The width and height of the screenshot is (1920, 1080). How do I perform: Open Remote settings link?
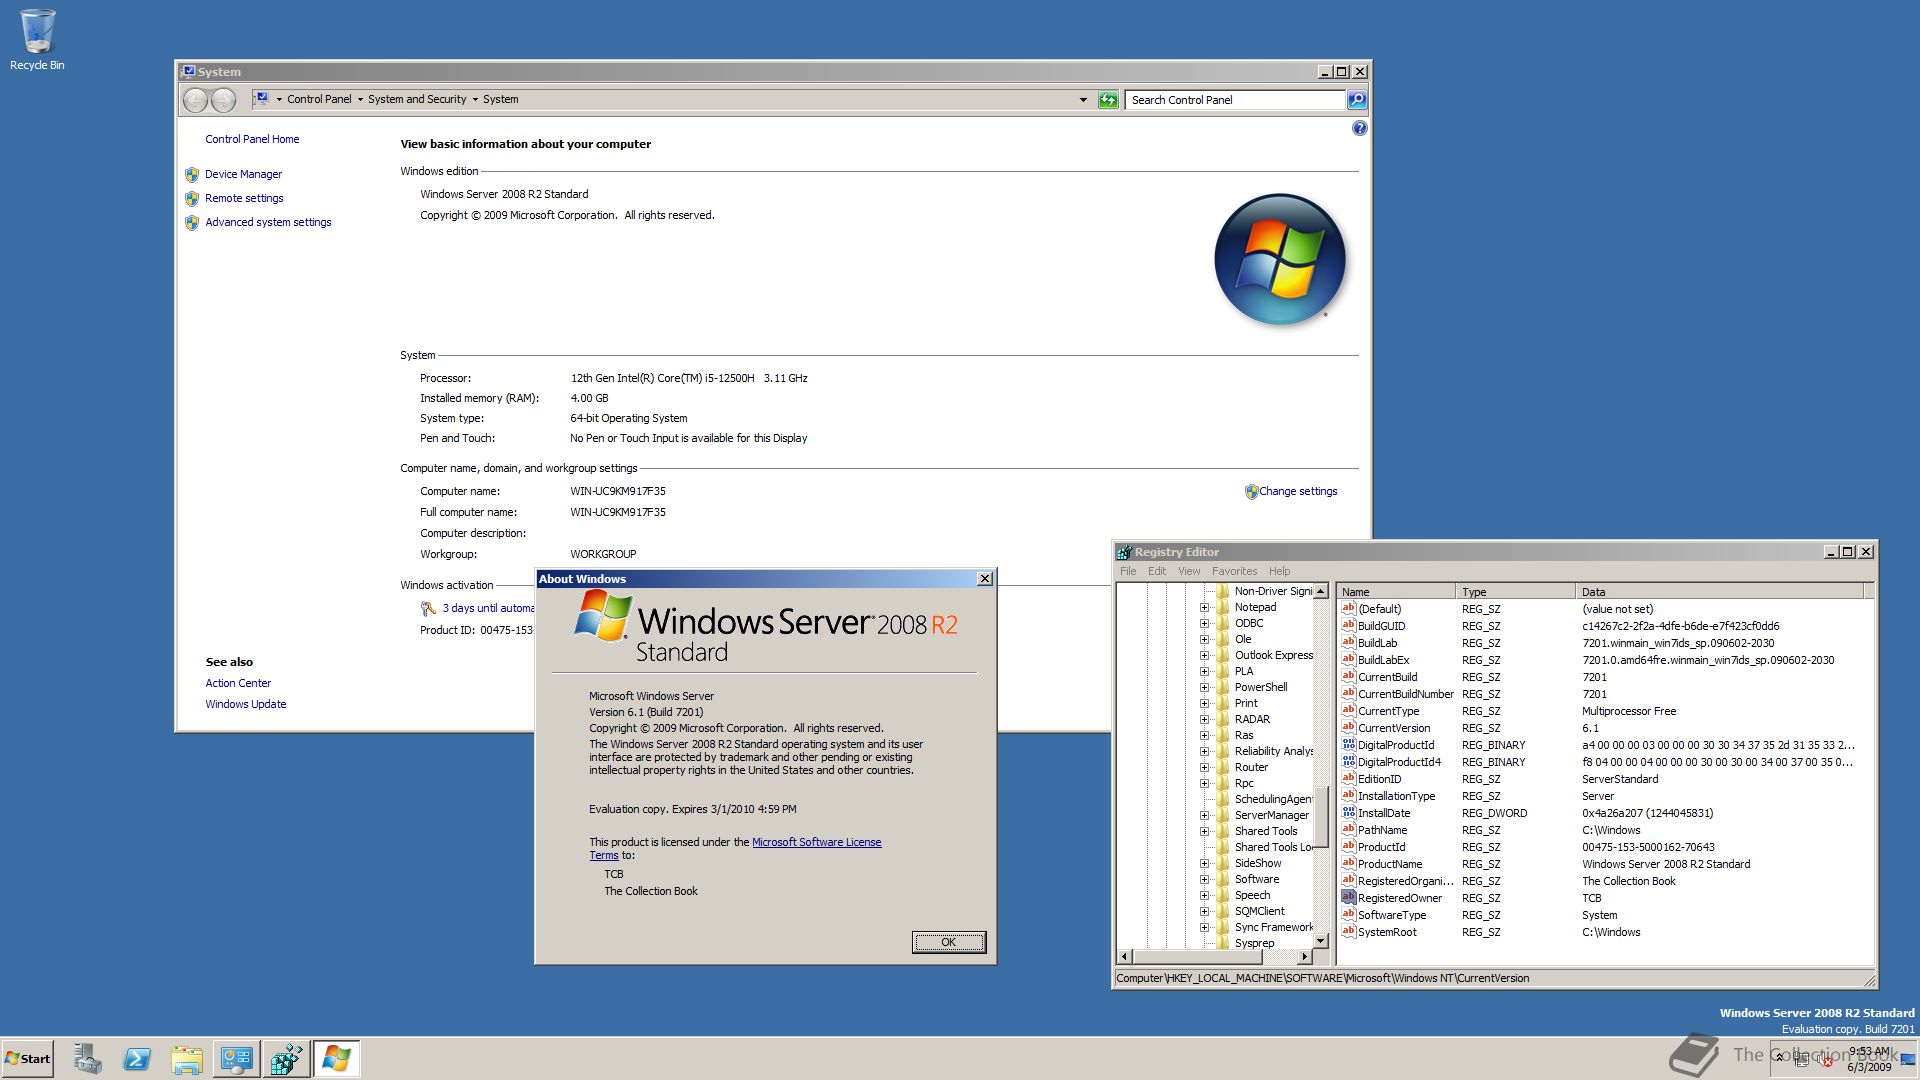(x=244, y=198)
